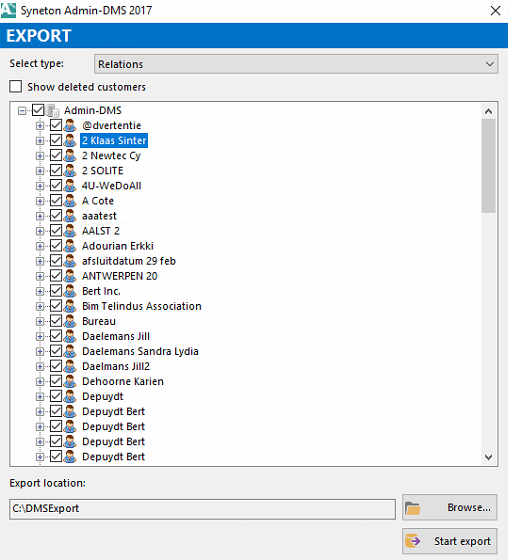Expand the Daelemans Jill tree node
Viewport: 508px width, 560px height.
coord(40,336)
